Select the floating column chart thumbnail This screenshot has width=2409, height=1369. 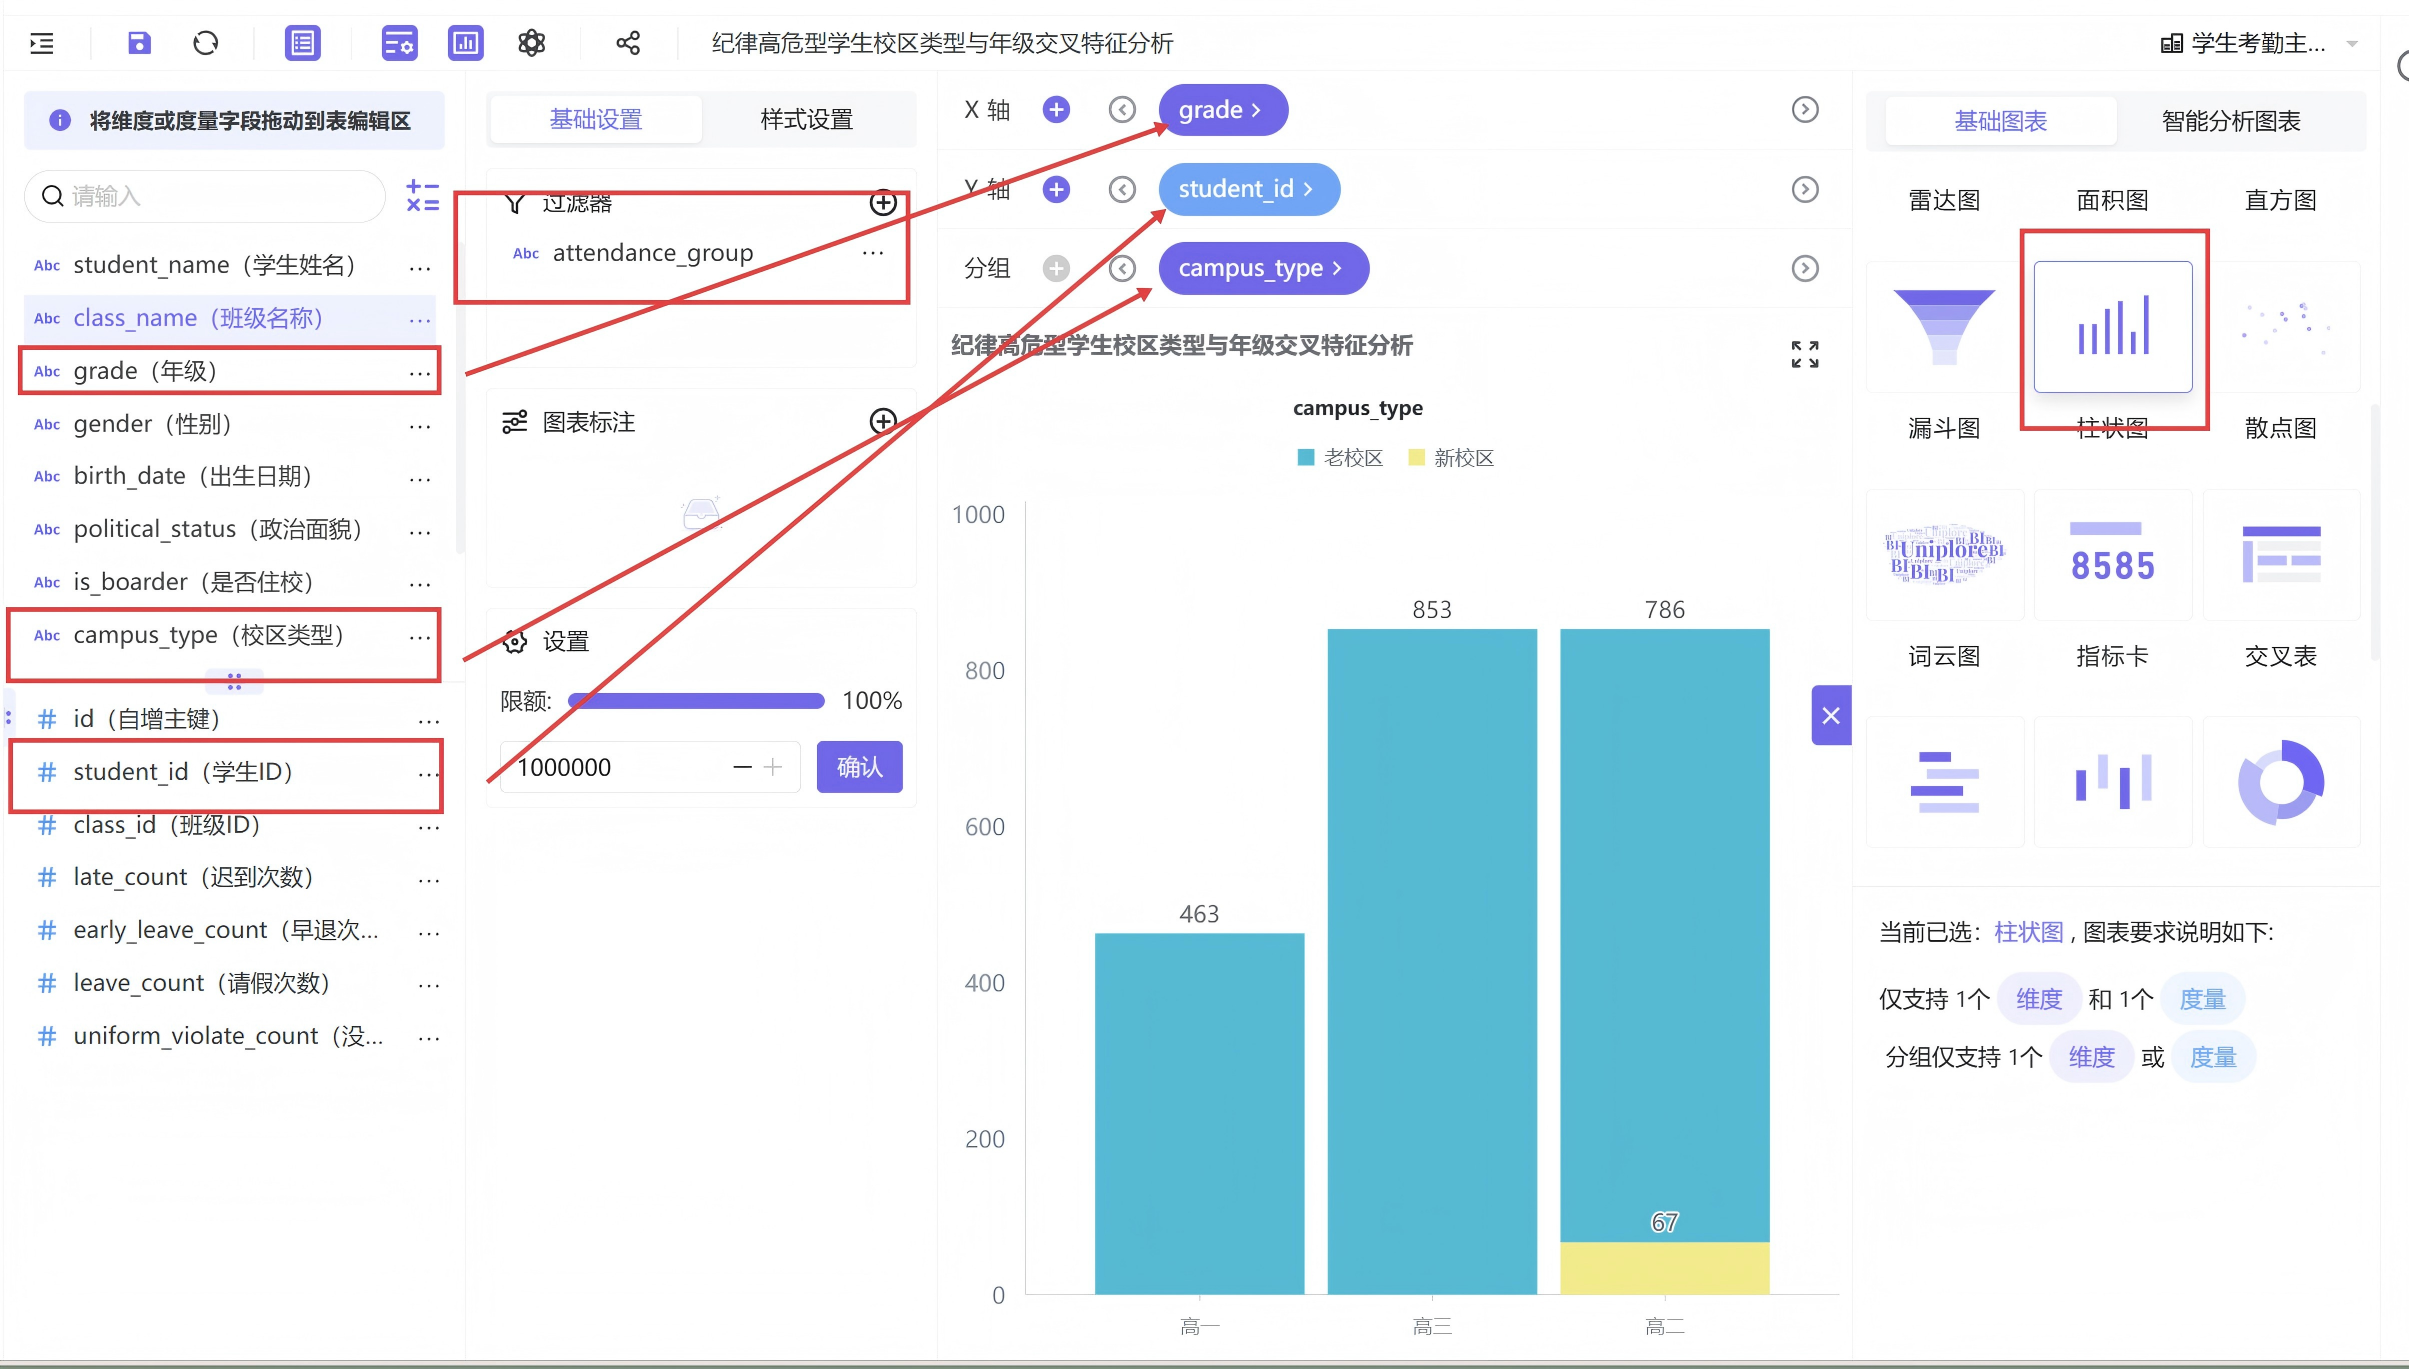tap(2113, 782)
